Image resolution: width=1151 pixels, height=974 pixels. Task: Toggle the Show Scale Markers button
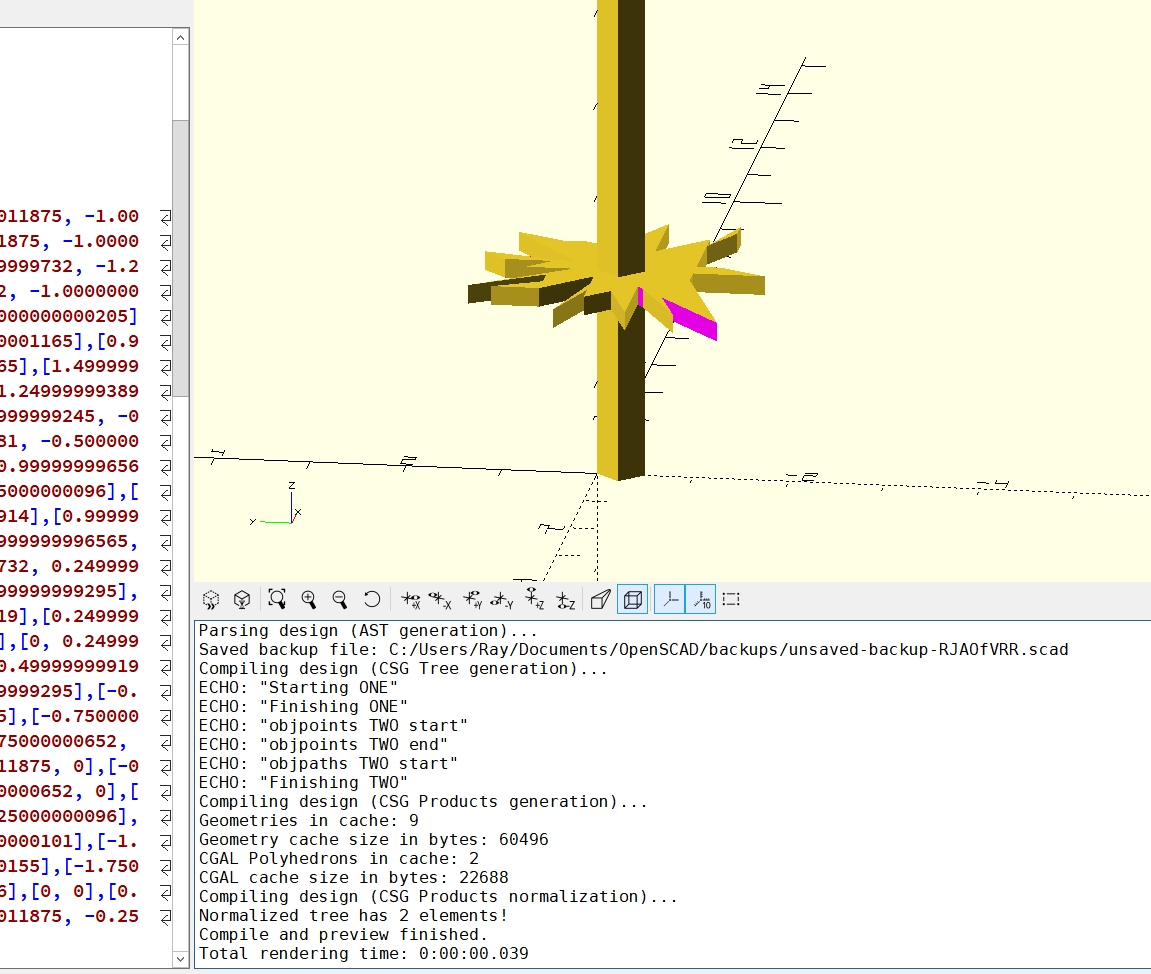tap(701, 600)
